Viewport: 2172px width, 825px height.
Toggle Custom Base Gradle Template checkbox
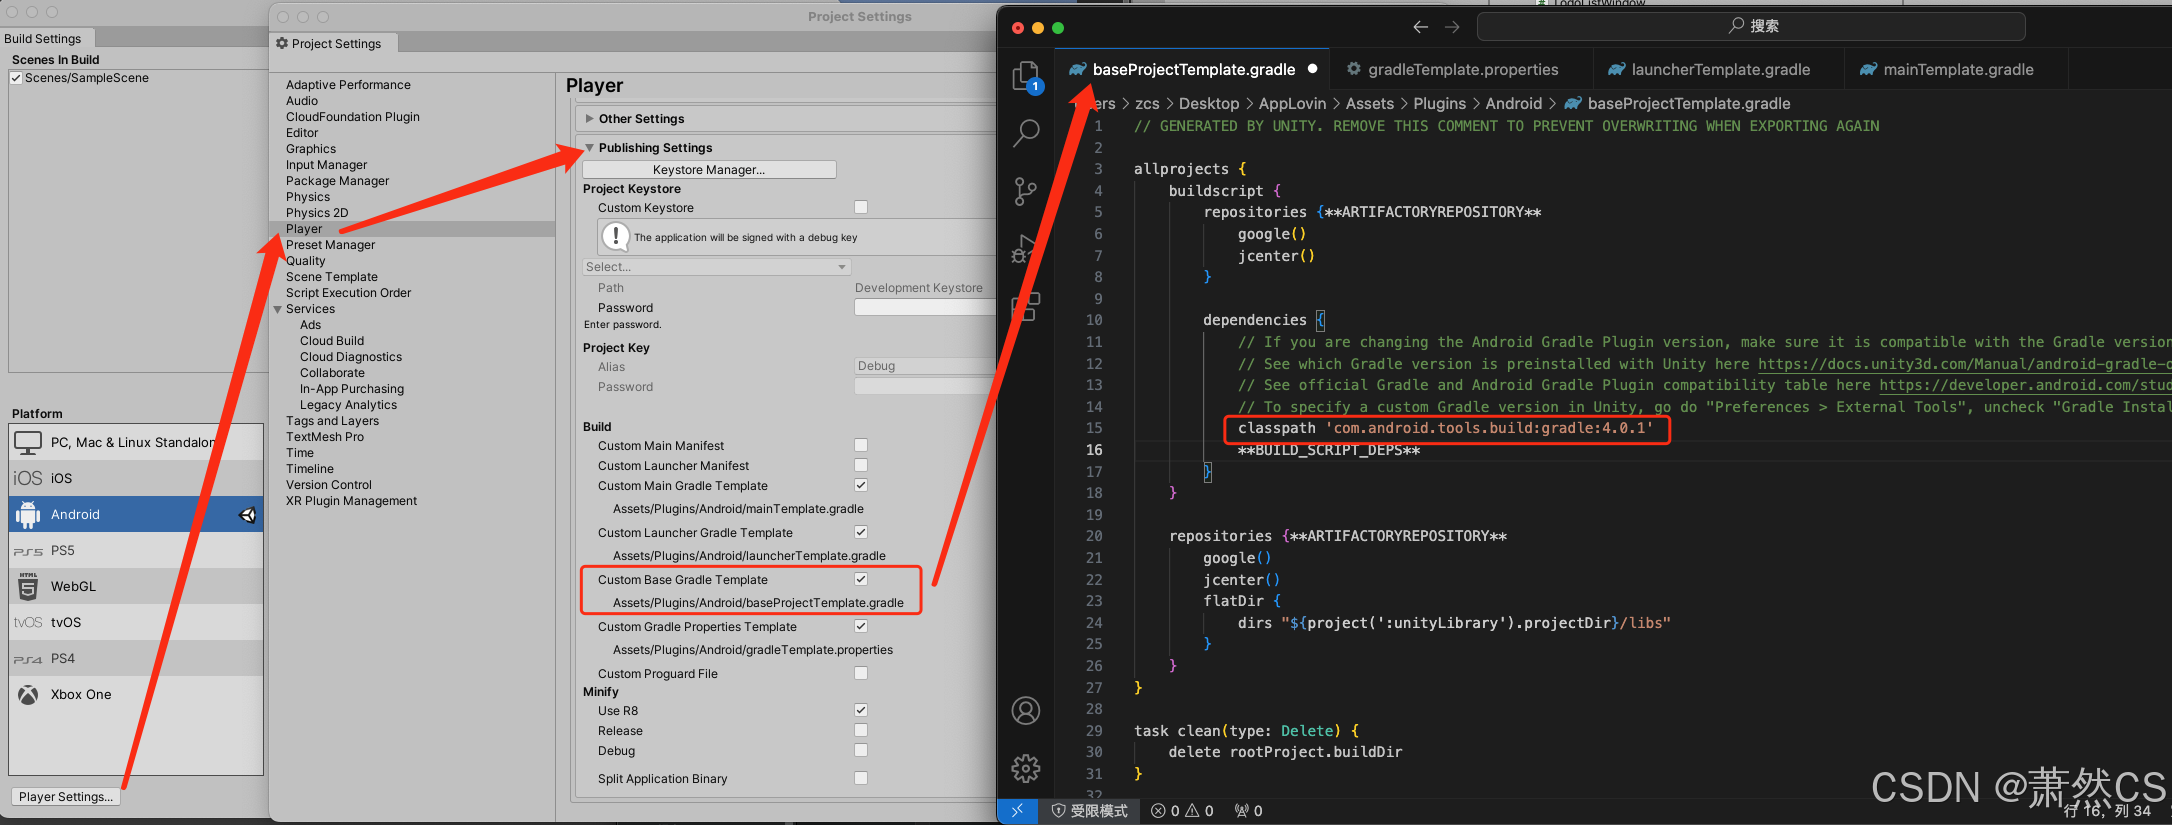[x=861, y=579]
